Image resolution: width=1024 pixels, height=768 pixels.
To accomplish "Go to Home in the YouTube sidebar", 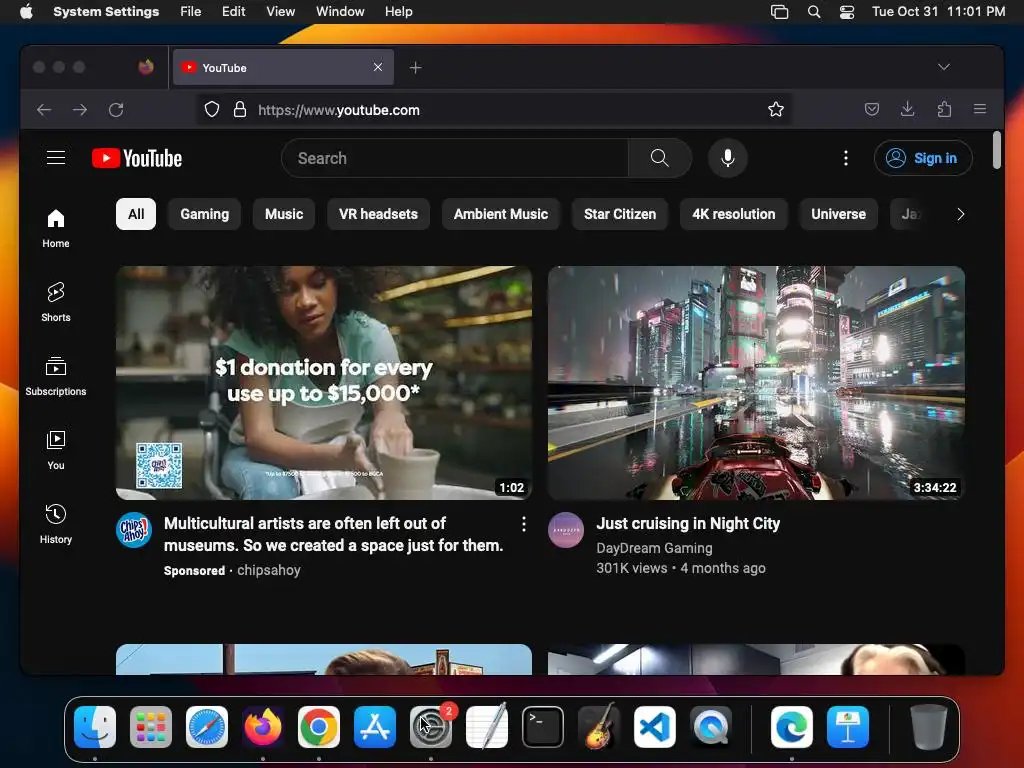I will pyautogui.click(x=56, y=229).
